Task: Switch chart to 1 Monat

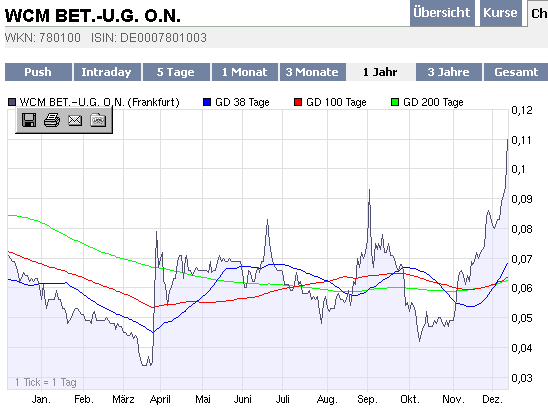Action: tap(245, 72)
